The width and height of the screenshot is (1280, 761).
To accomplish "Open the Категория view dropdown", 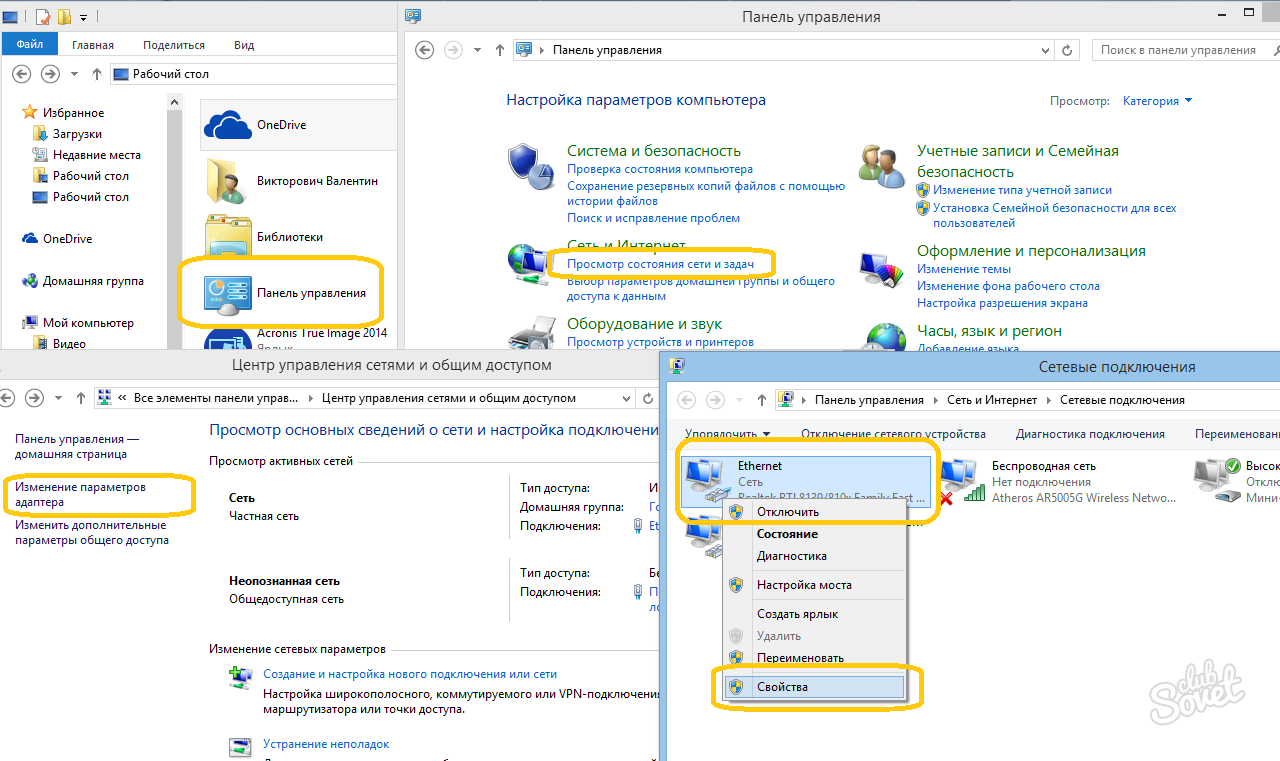I will 1157,101.
